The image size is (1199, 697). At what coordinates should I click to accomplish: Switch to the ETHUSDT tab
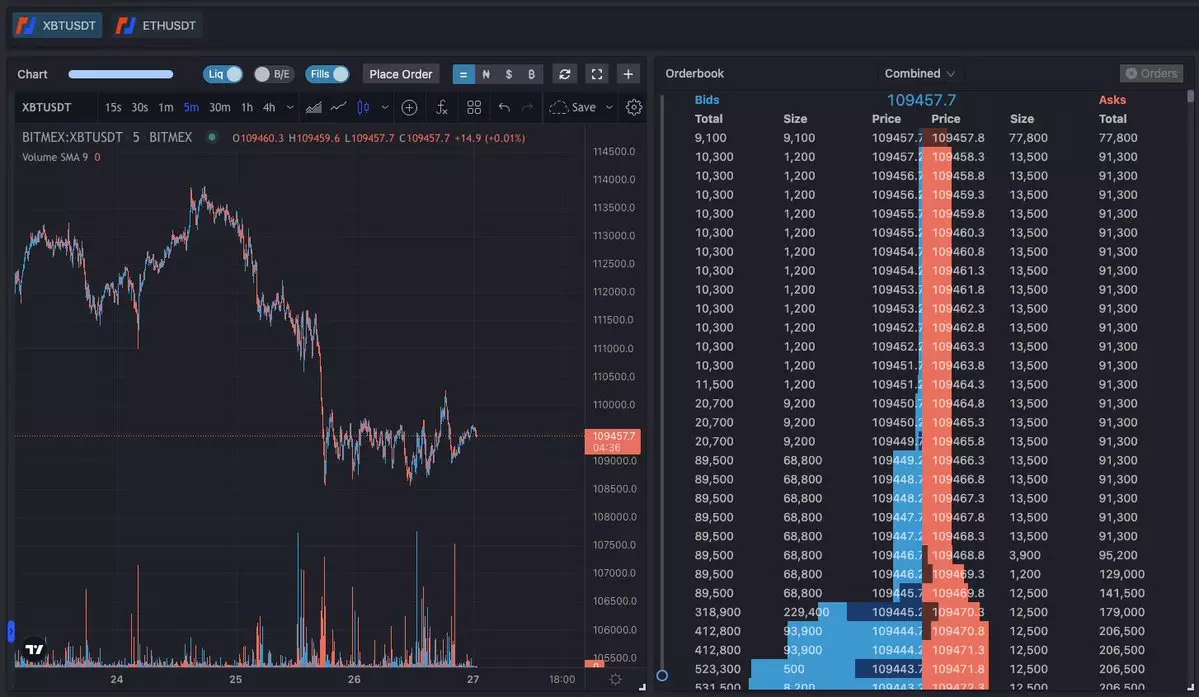157,25
